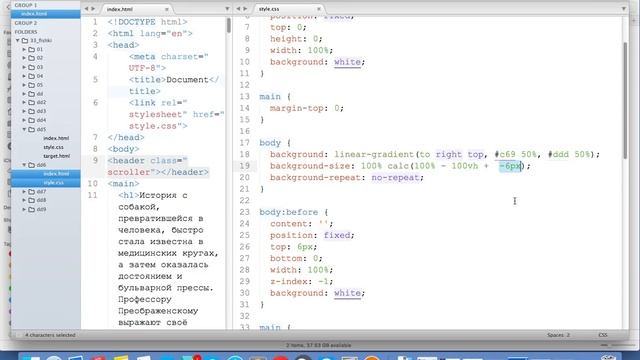Click the <!DOCTYPE html> line in index.html
The height and width of the screenshot is (360, 640).
click(147, 22)
